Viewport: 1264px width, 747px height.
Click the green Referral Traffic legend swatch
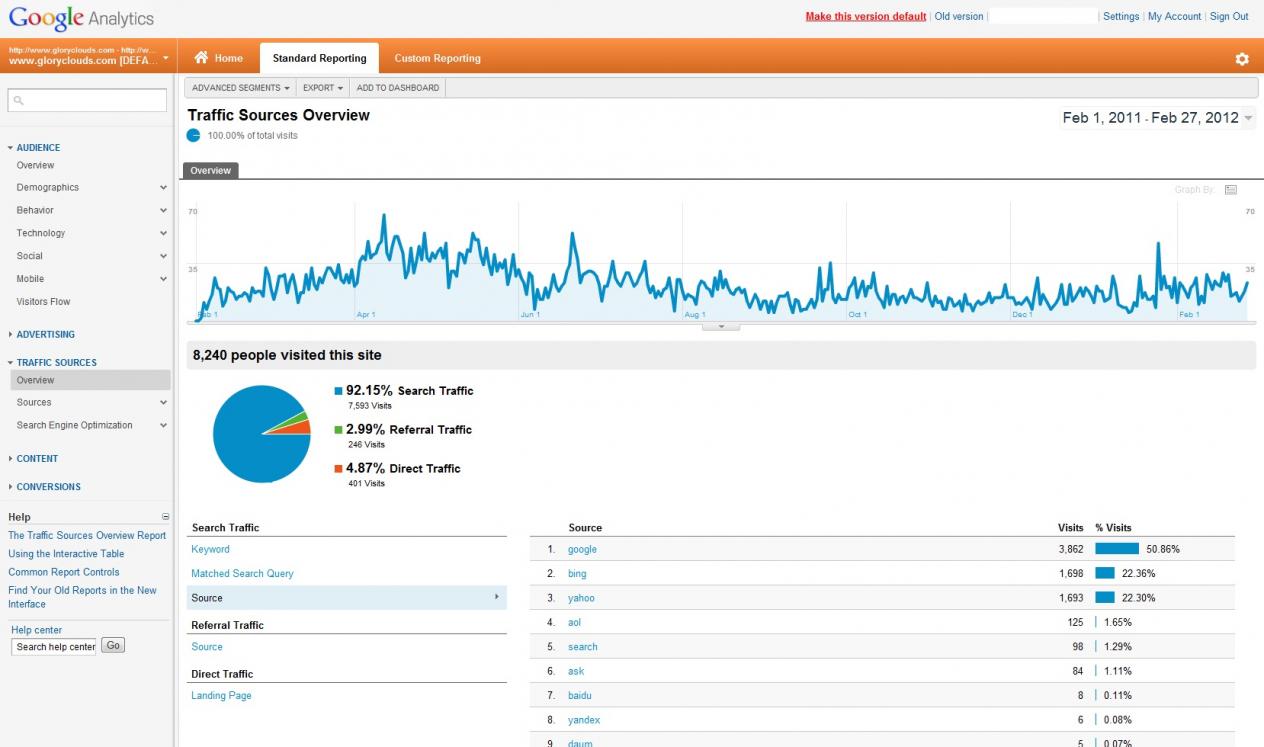(x=338, y=430)
